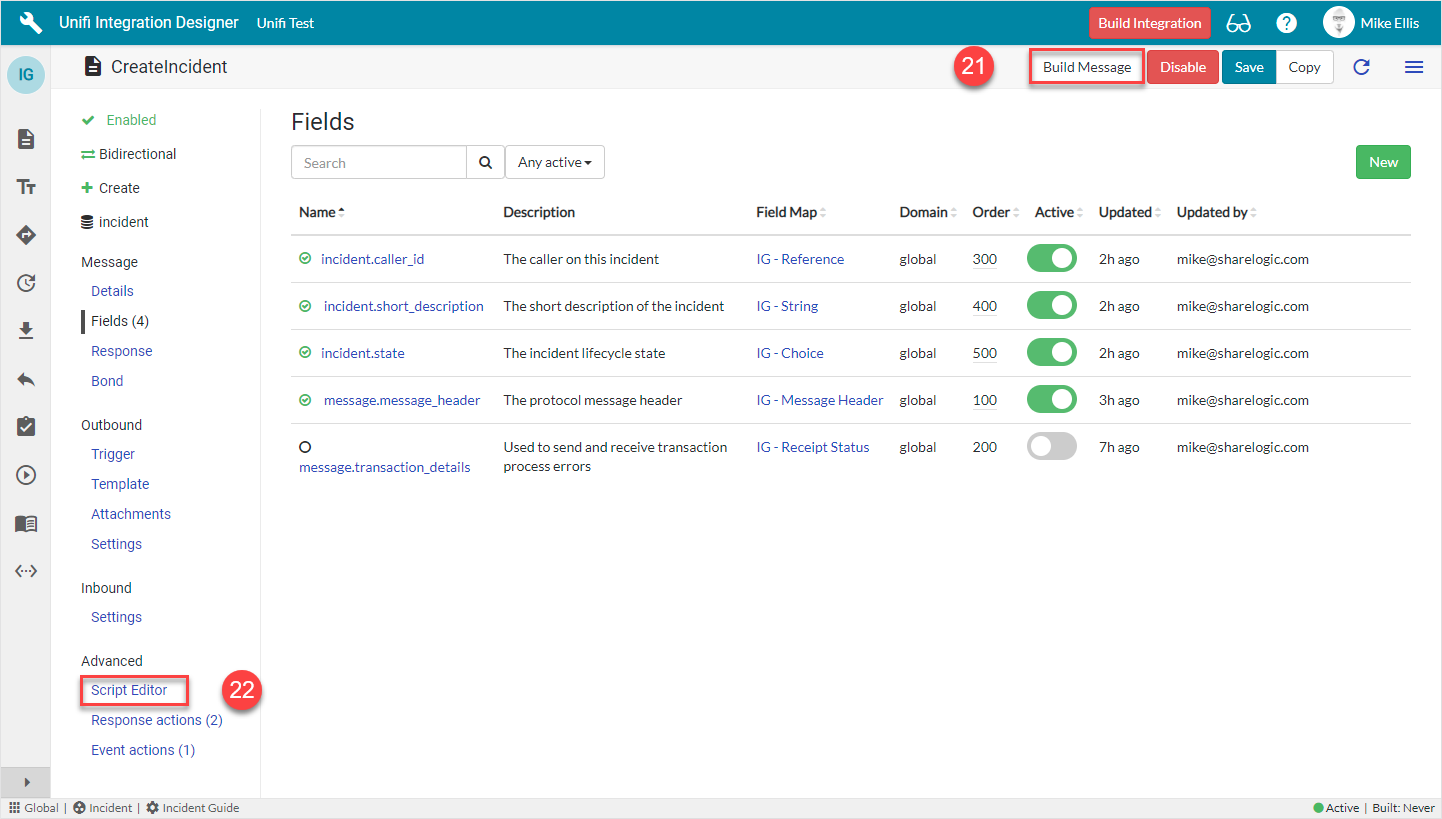
Task: Expand the left sidebar with arrow
Action: 26,782
